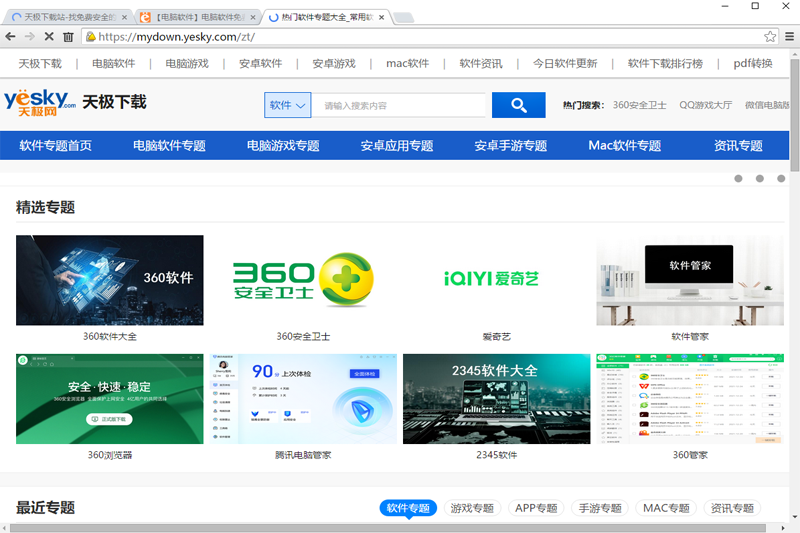
Task: Select 安卓应用专题 in the blue menu
Action: point(397,146)
